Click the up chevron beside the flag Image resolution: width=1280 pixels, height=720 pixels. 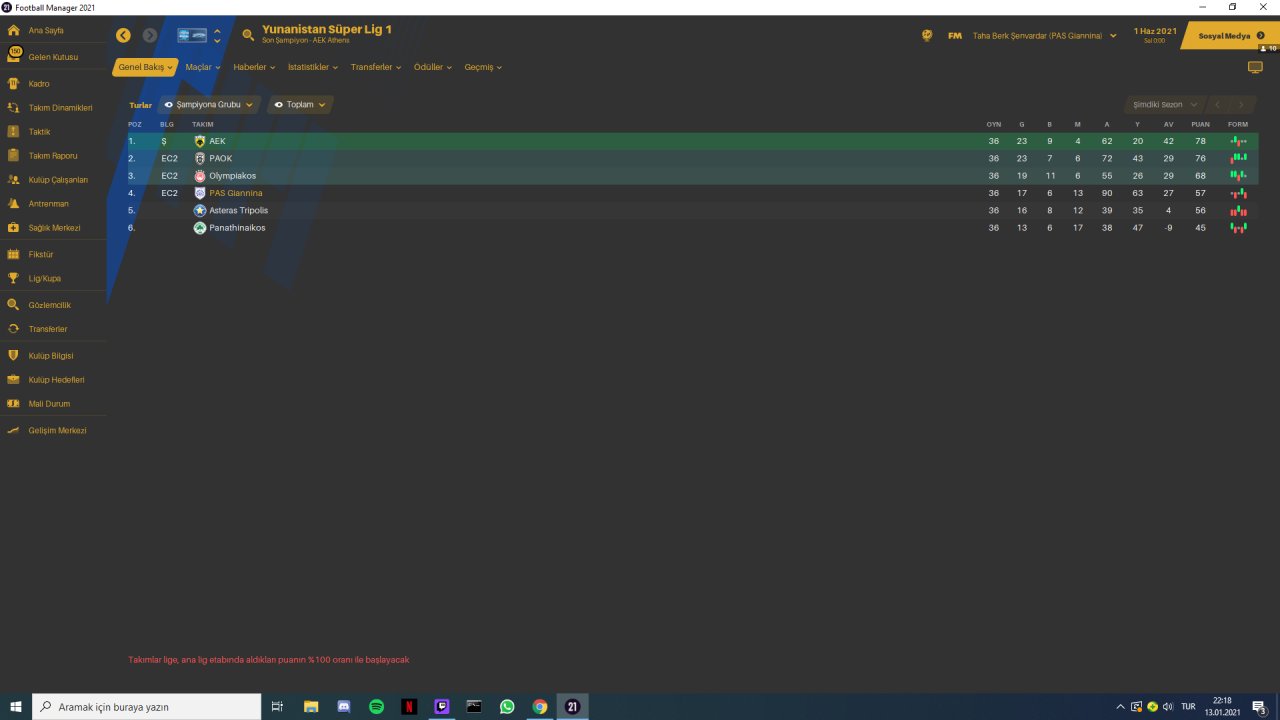click(218, 30)
